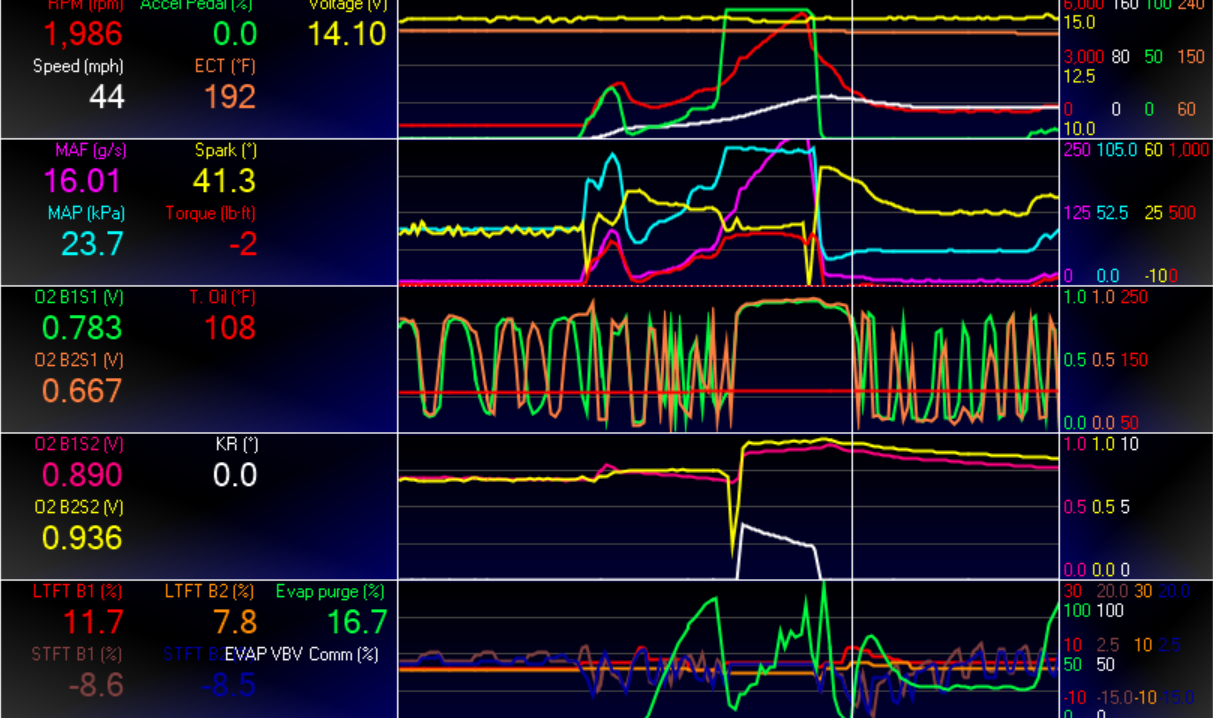1213x718 pixels.
Task: Click the MAF reading 16.01
Action: (x=83, y=181)
